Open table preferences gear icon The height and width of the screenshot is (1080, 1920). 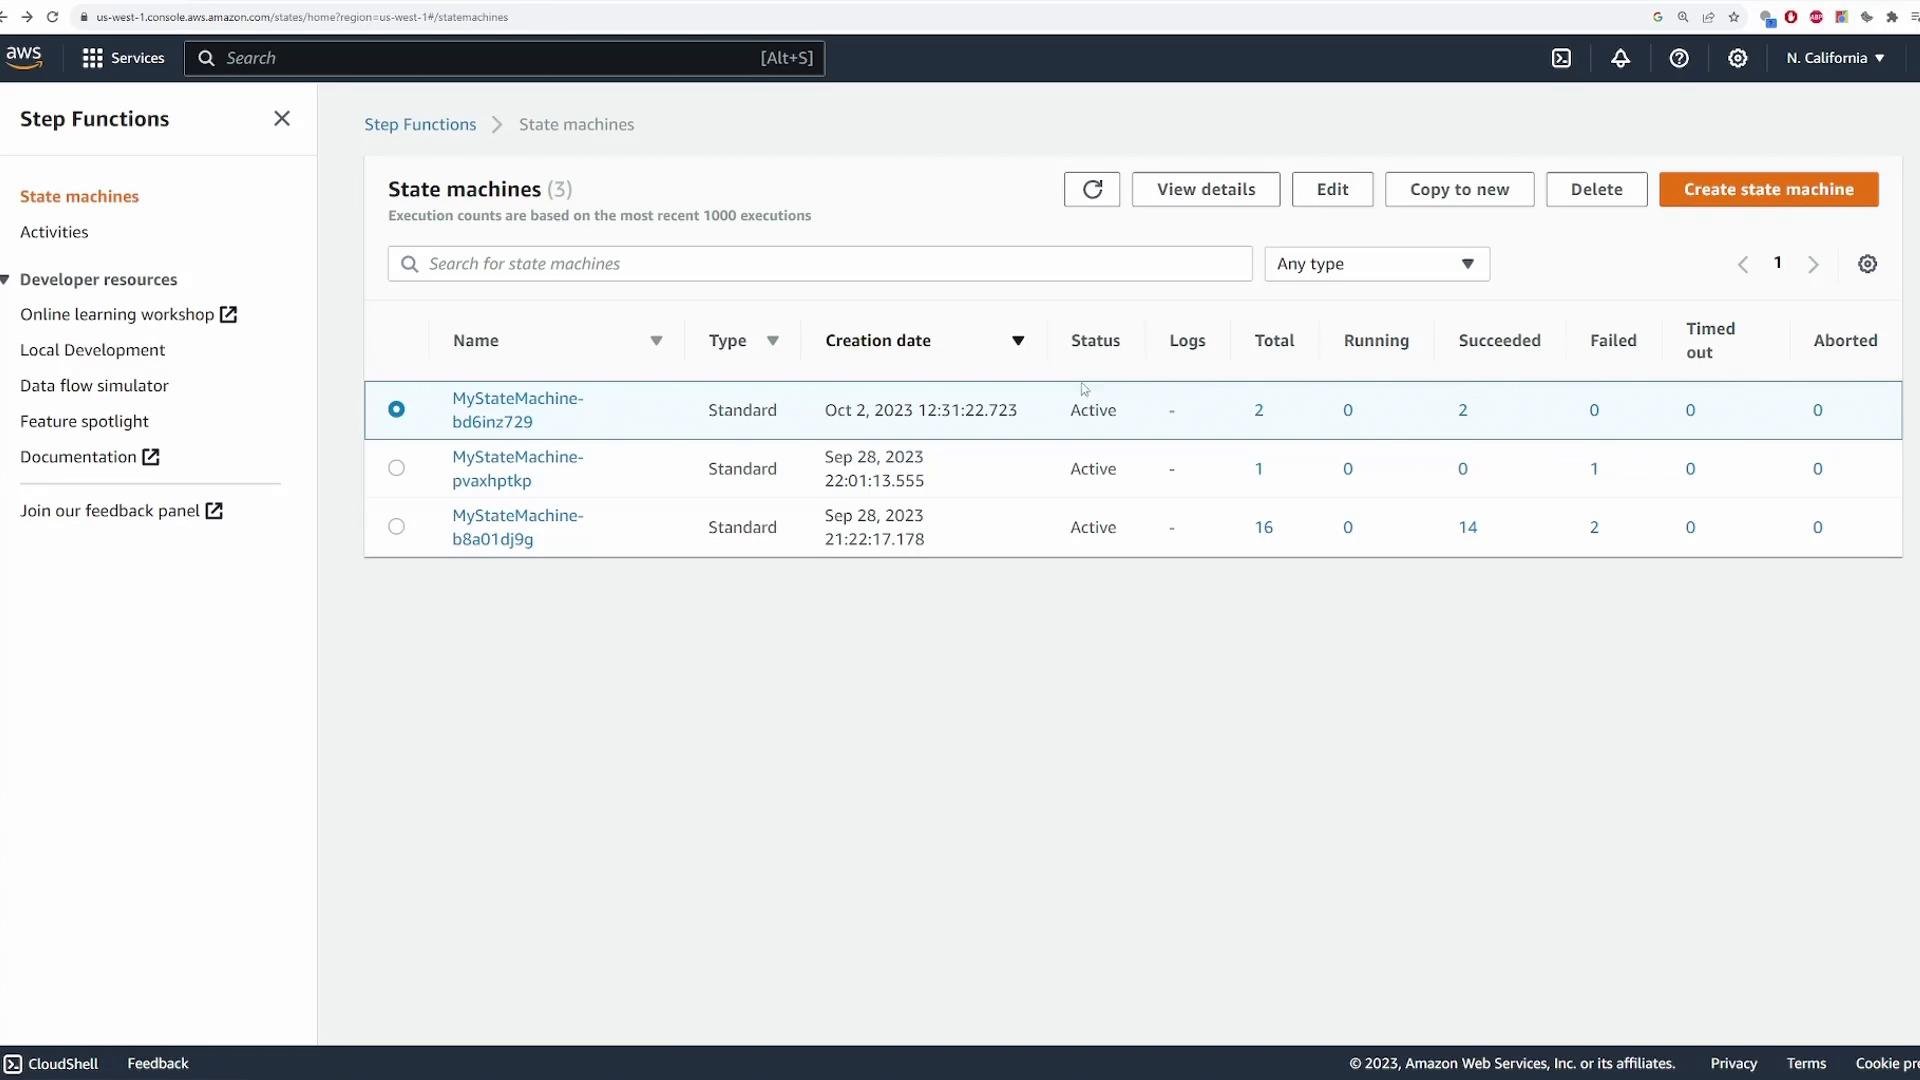1867,264
